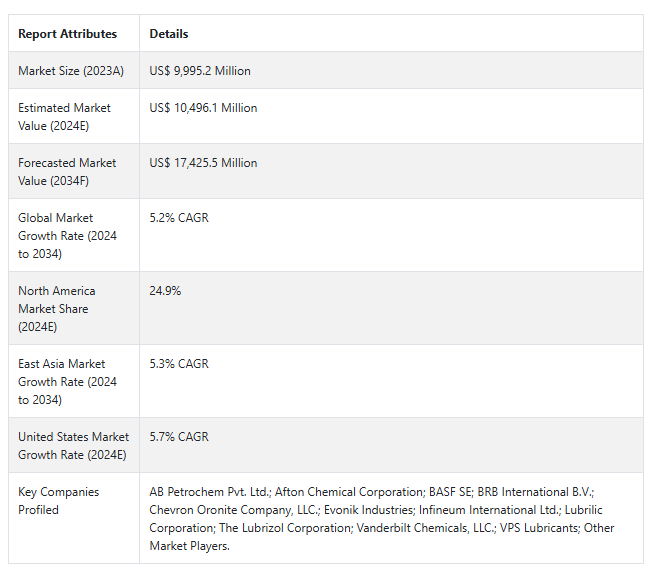Select the Forecasted Market Value (2034F) label

pos(67,172)
